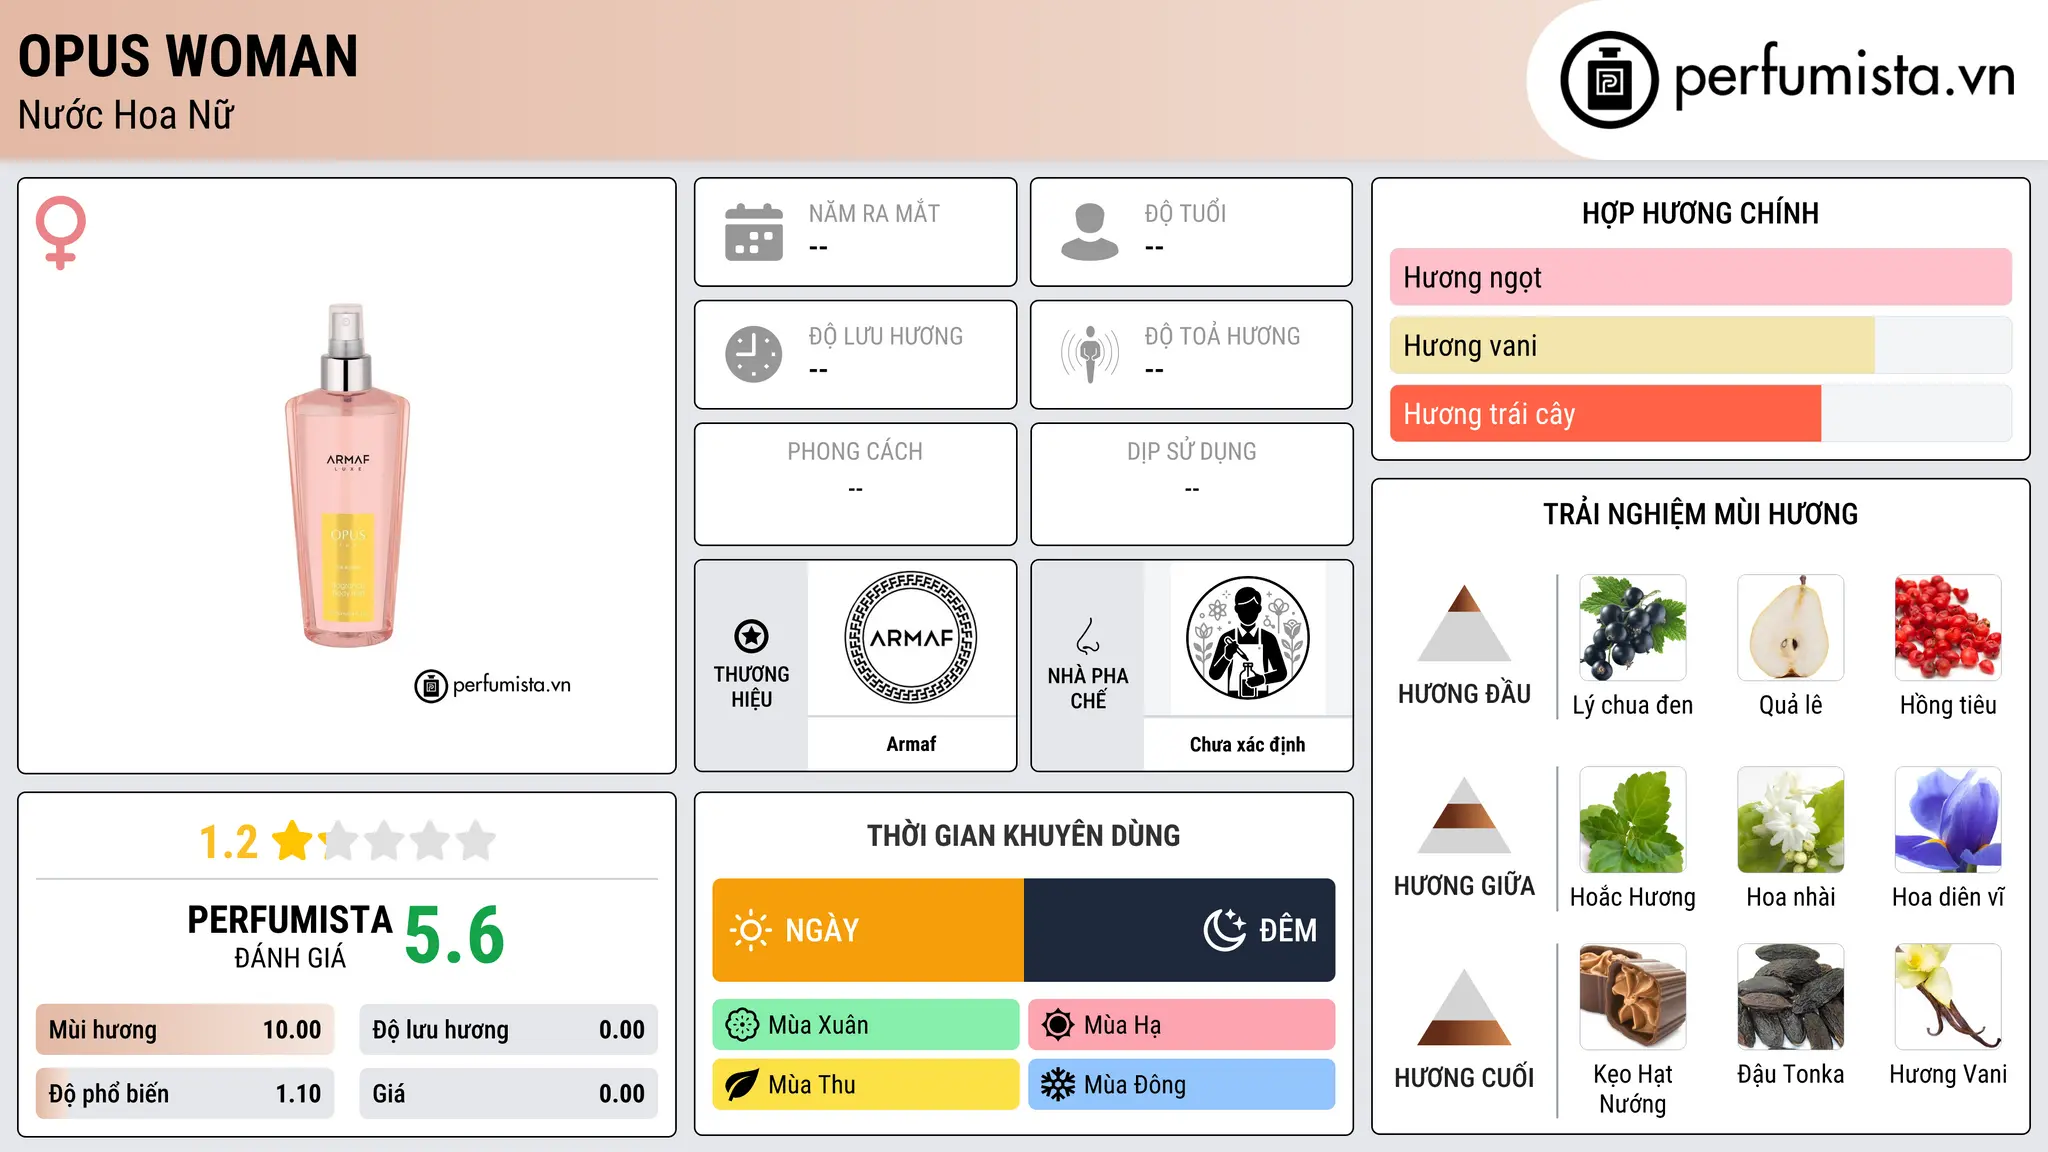
Task: Click the Hương đầu pyramid icon
Action: (1464, 623)
